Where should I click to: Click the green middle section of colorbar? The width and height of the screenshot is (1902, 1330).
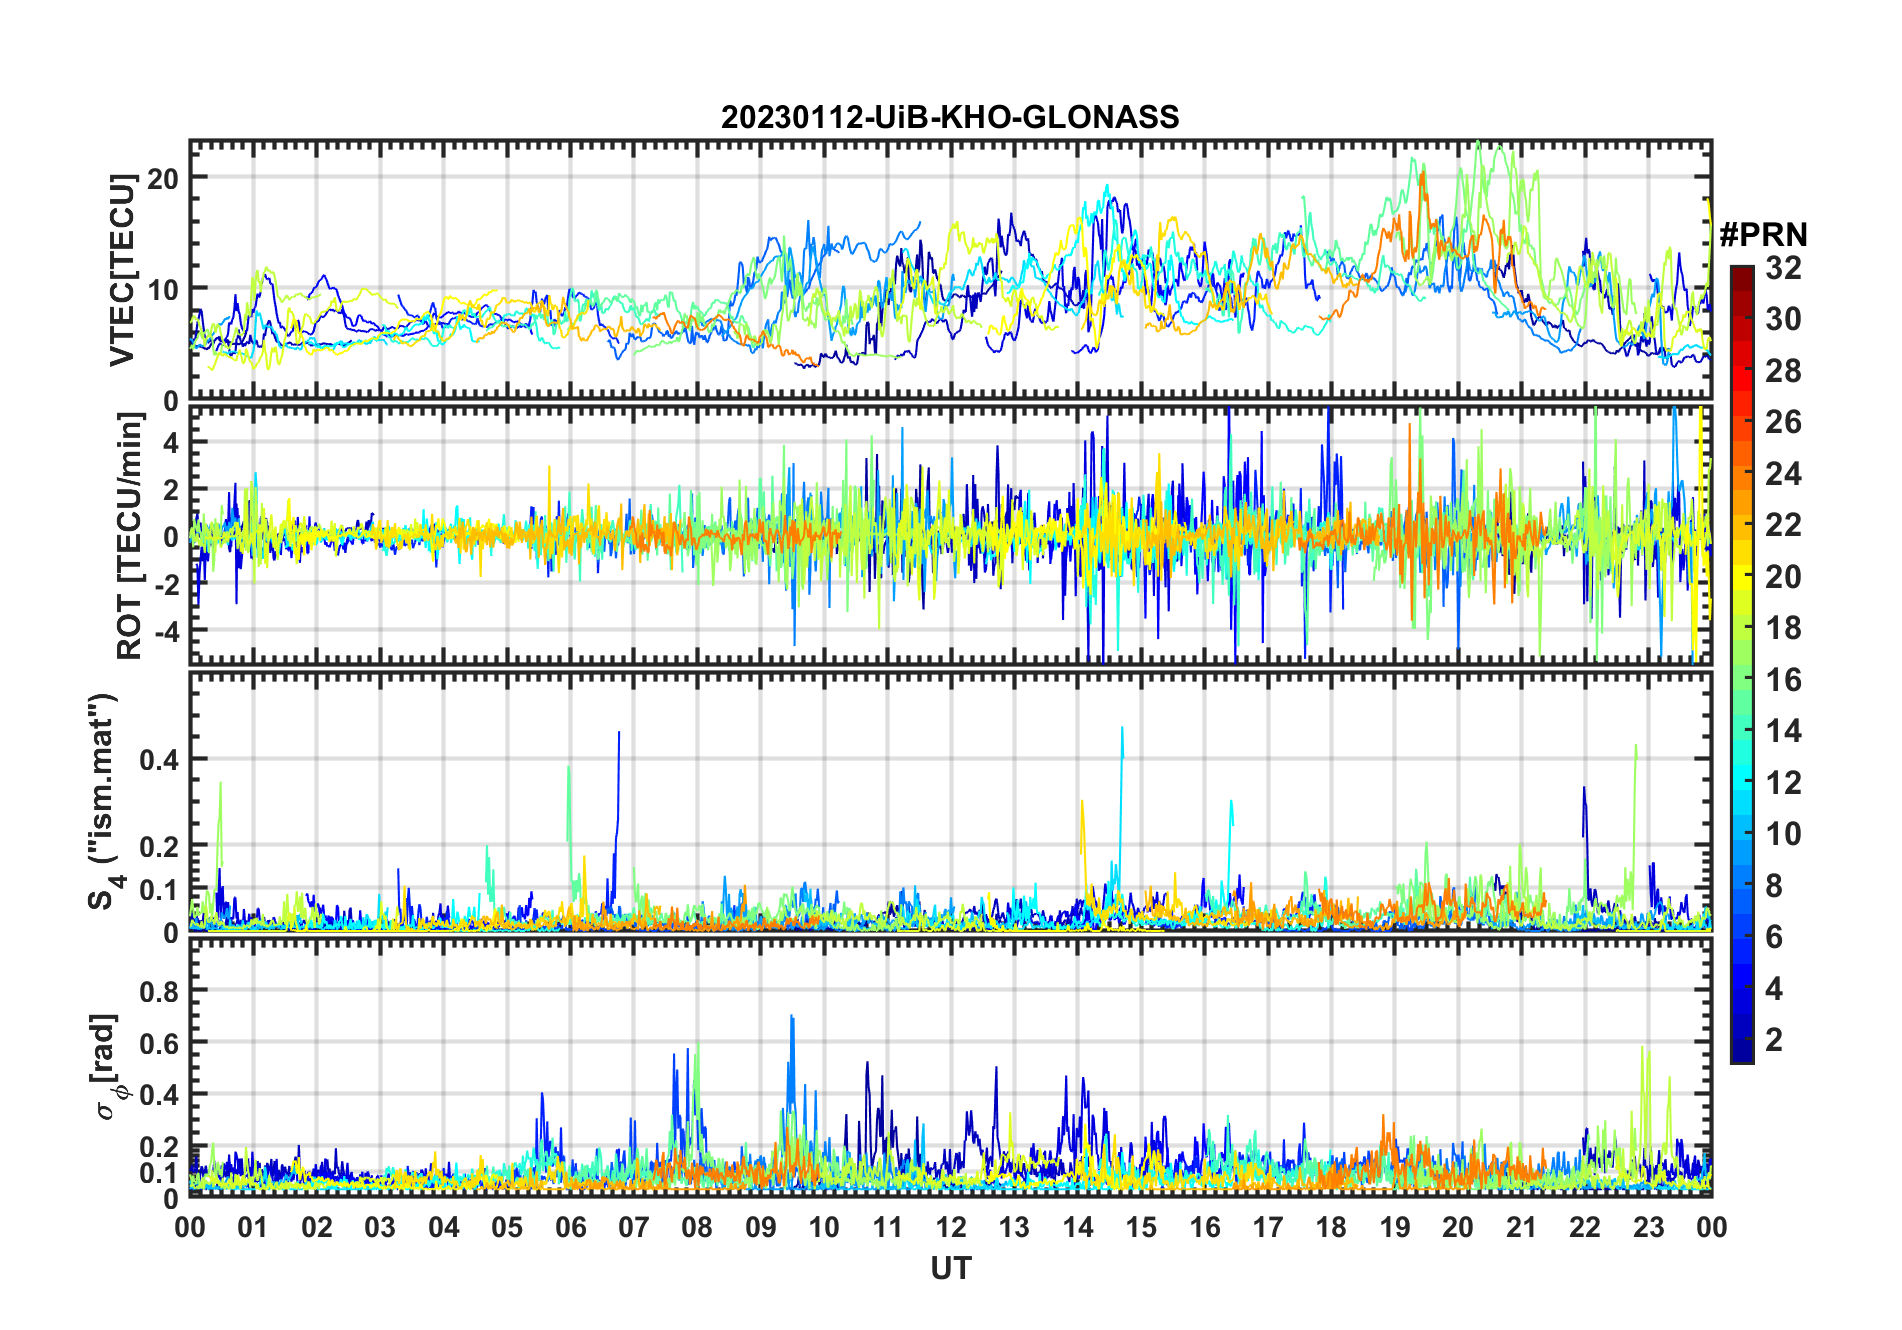click(x=1741, y=680)
